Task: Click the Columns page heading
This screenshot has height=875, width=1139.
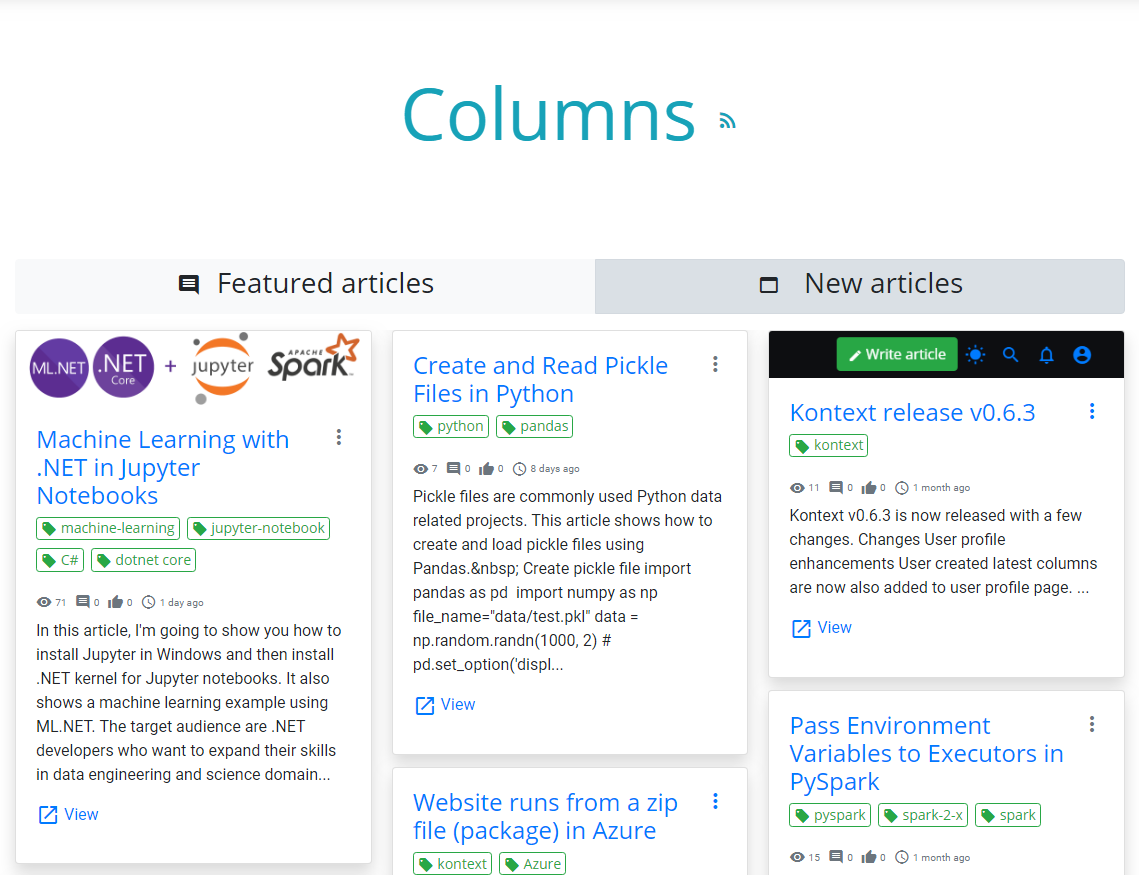Action: click(549, 115)
